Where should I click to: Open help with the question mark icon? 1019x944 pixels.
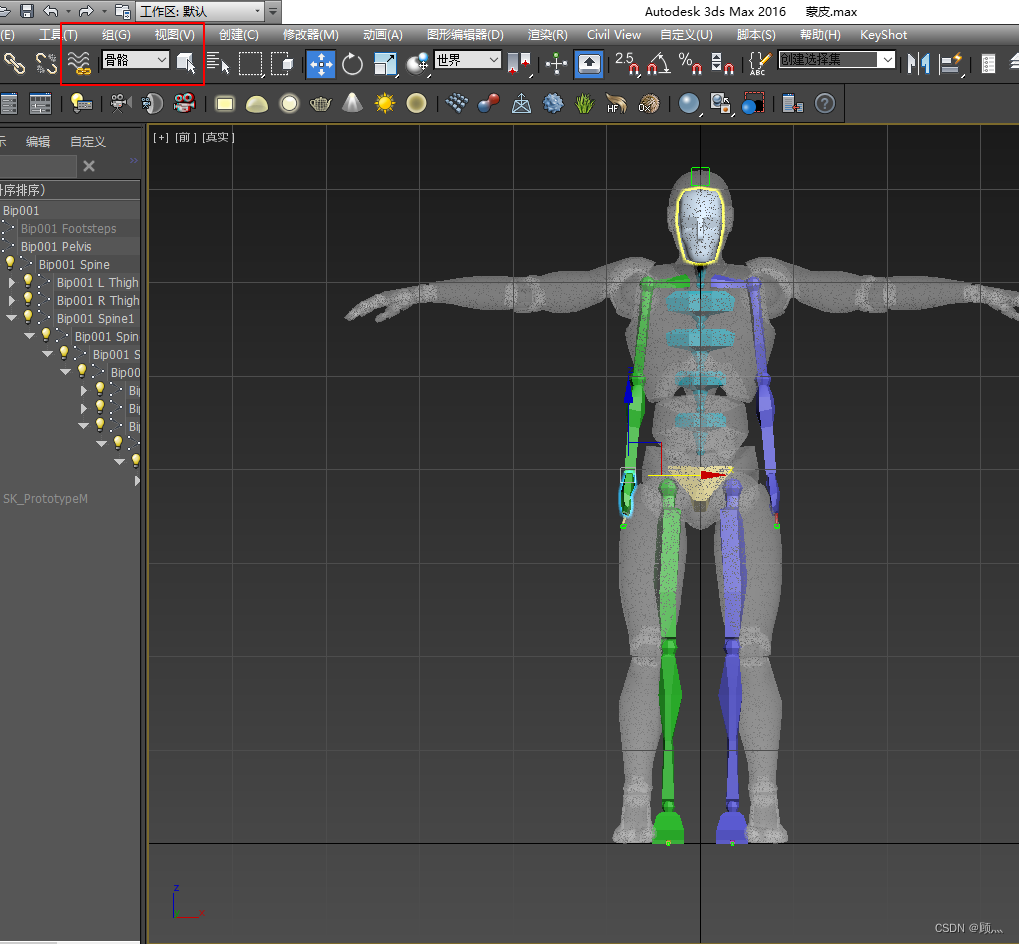pyautogui.click(x=824, y=103)
